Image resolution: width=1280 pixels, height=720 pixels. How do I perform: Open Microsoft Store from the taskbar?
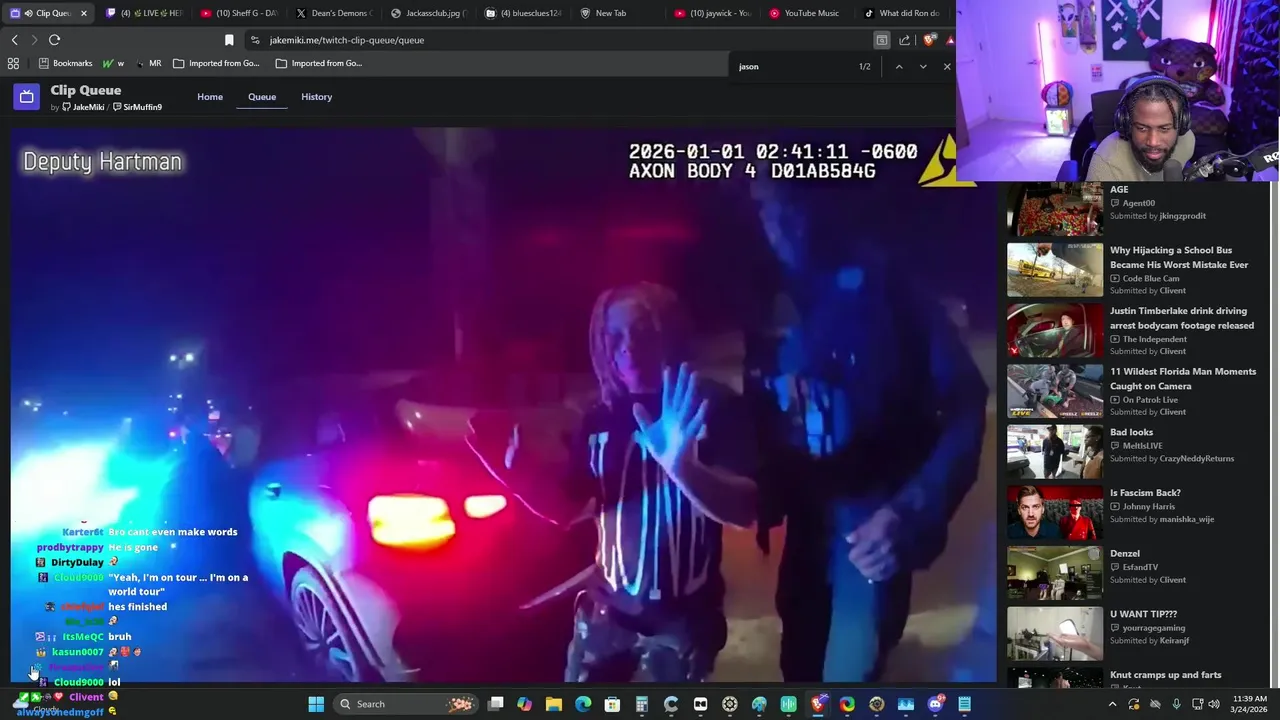tap(612, 704)
